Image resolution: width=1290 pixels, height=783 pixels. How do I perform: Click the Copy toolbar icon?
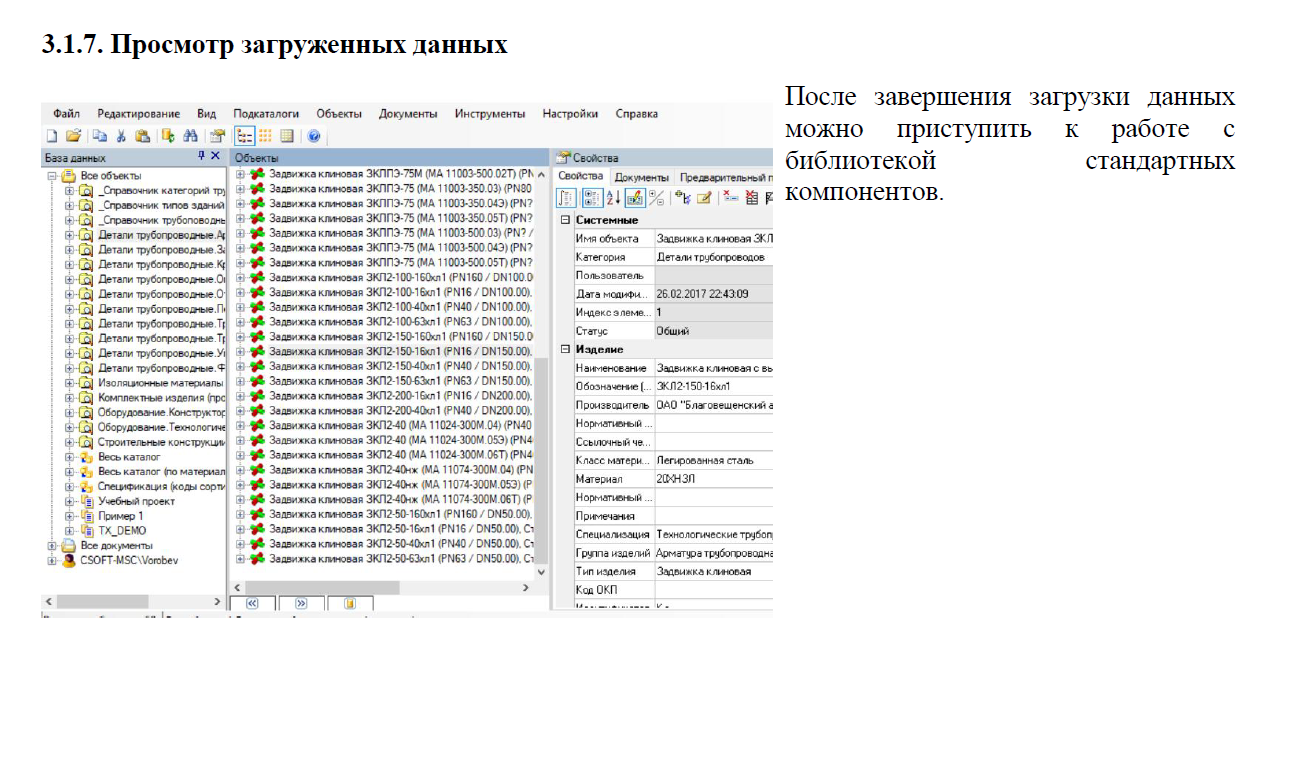coord(100,136)
